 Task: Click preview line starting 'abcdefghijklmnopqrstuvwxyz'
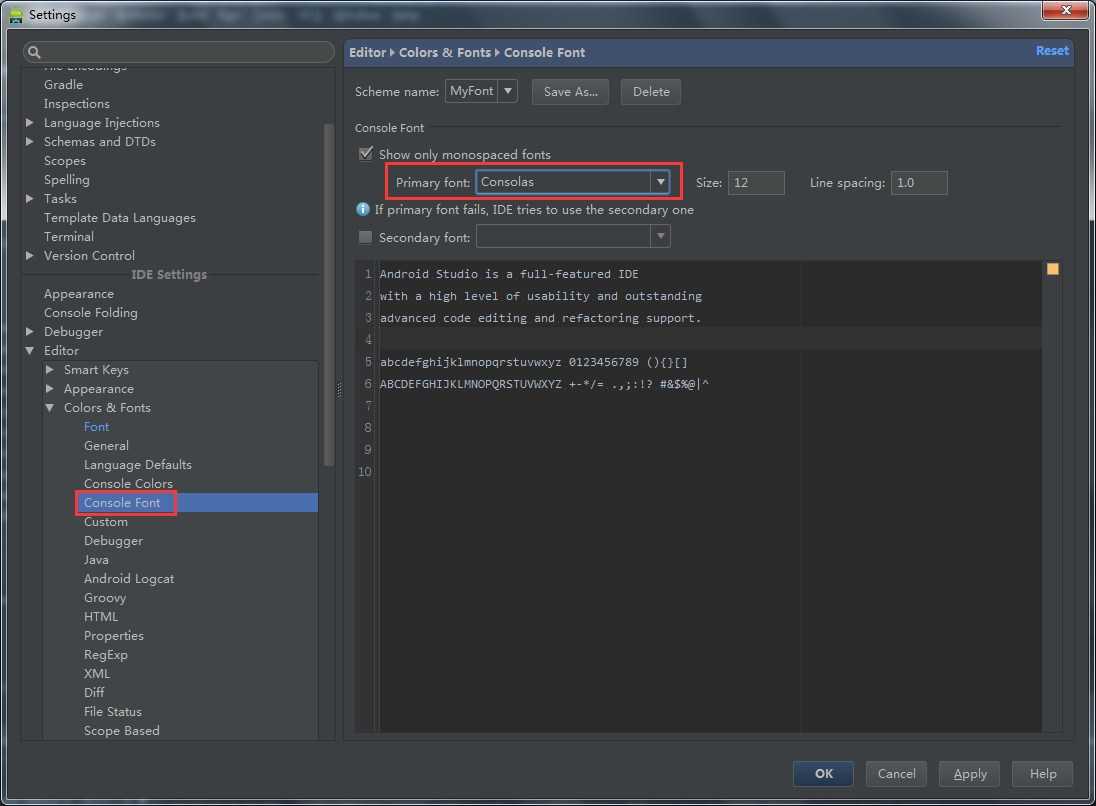(x=533, y=362)
